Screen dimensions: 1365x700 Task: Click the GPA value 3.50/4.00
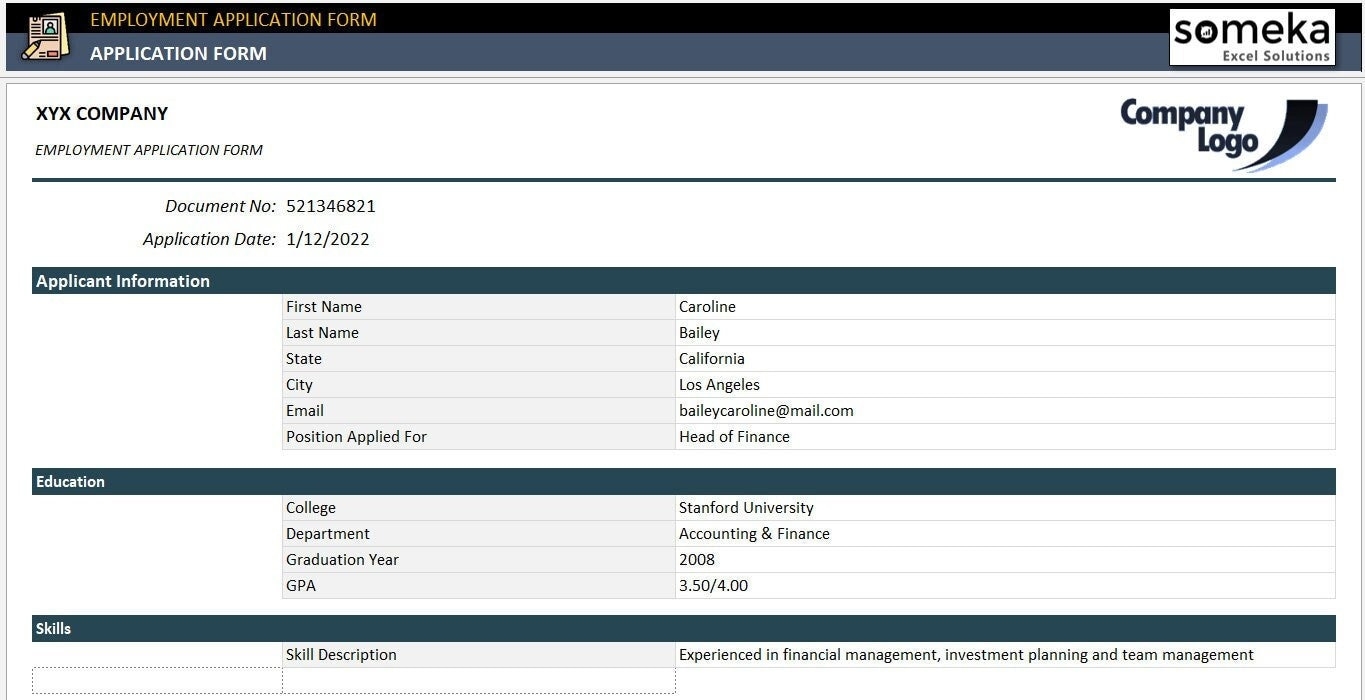(x=713, y=585)
